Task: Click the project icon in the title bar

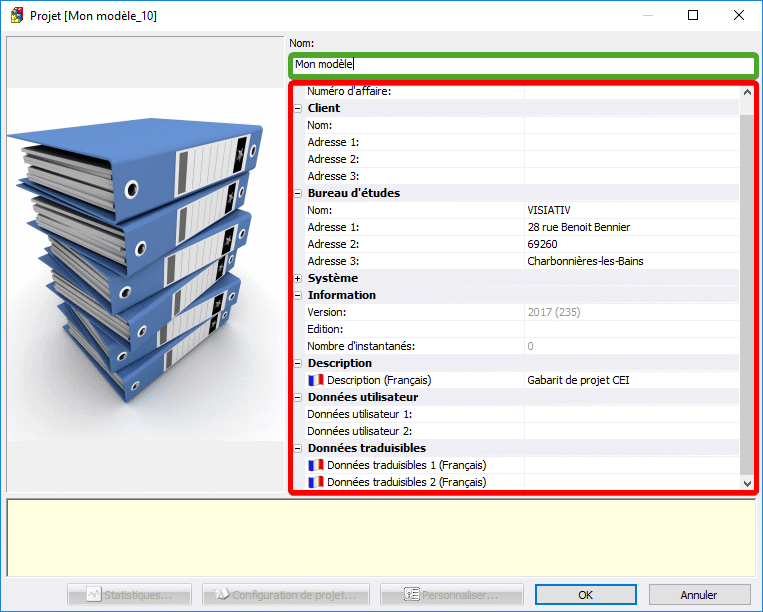Action: point(17,16)
